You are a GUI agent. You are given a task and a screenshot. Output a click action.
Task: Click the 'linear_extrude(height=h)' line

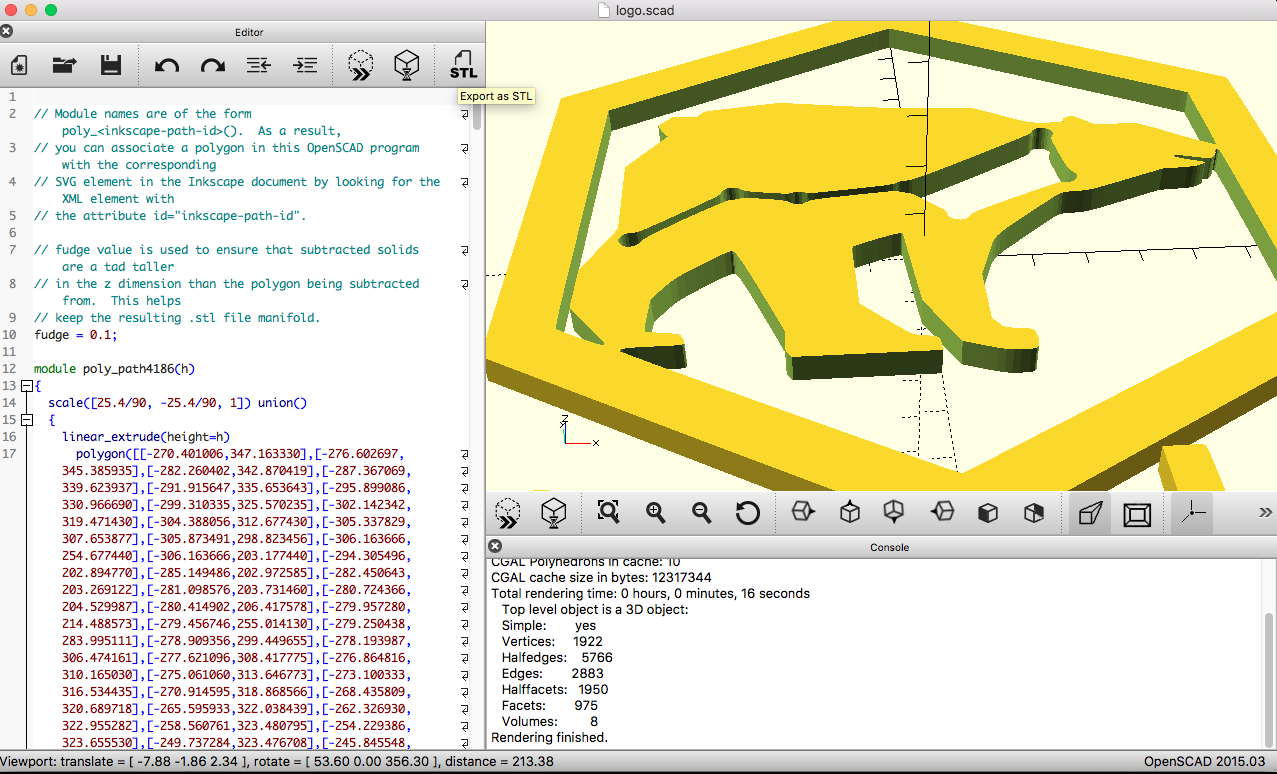coord(146,437)
